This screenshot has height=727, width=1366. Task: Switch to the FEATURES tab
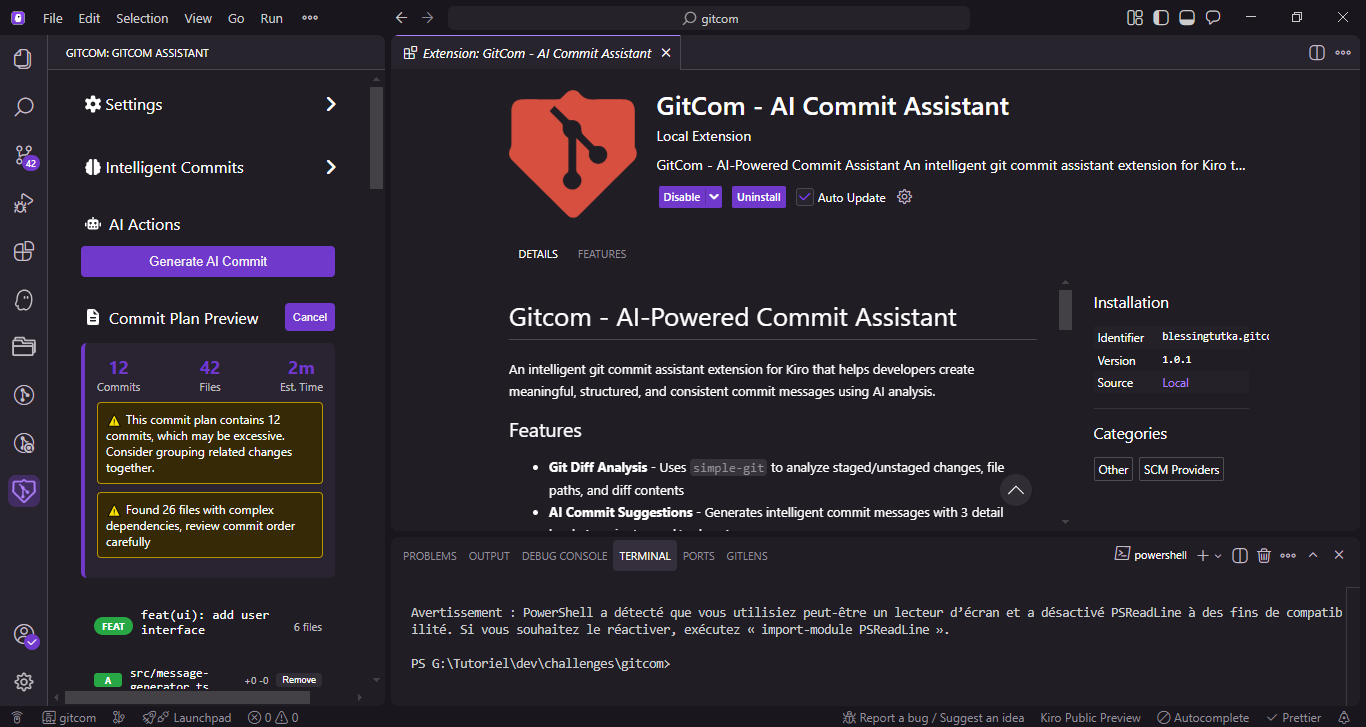[602, 254]
